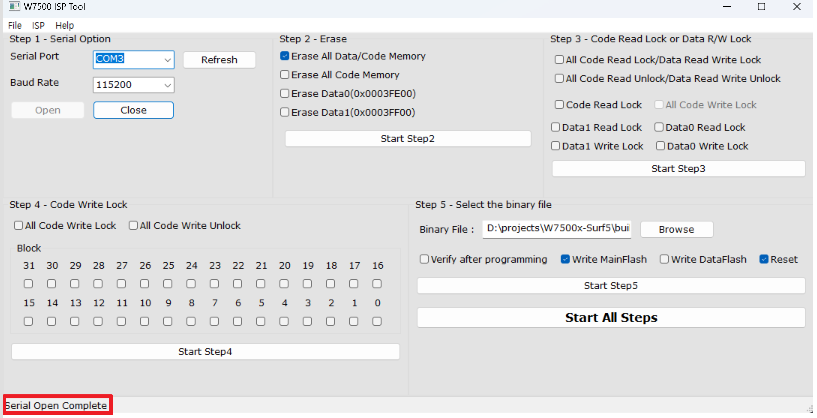Click the Binary File path field

[x=557, y=229]
